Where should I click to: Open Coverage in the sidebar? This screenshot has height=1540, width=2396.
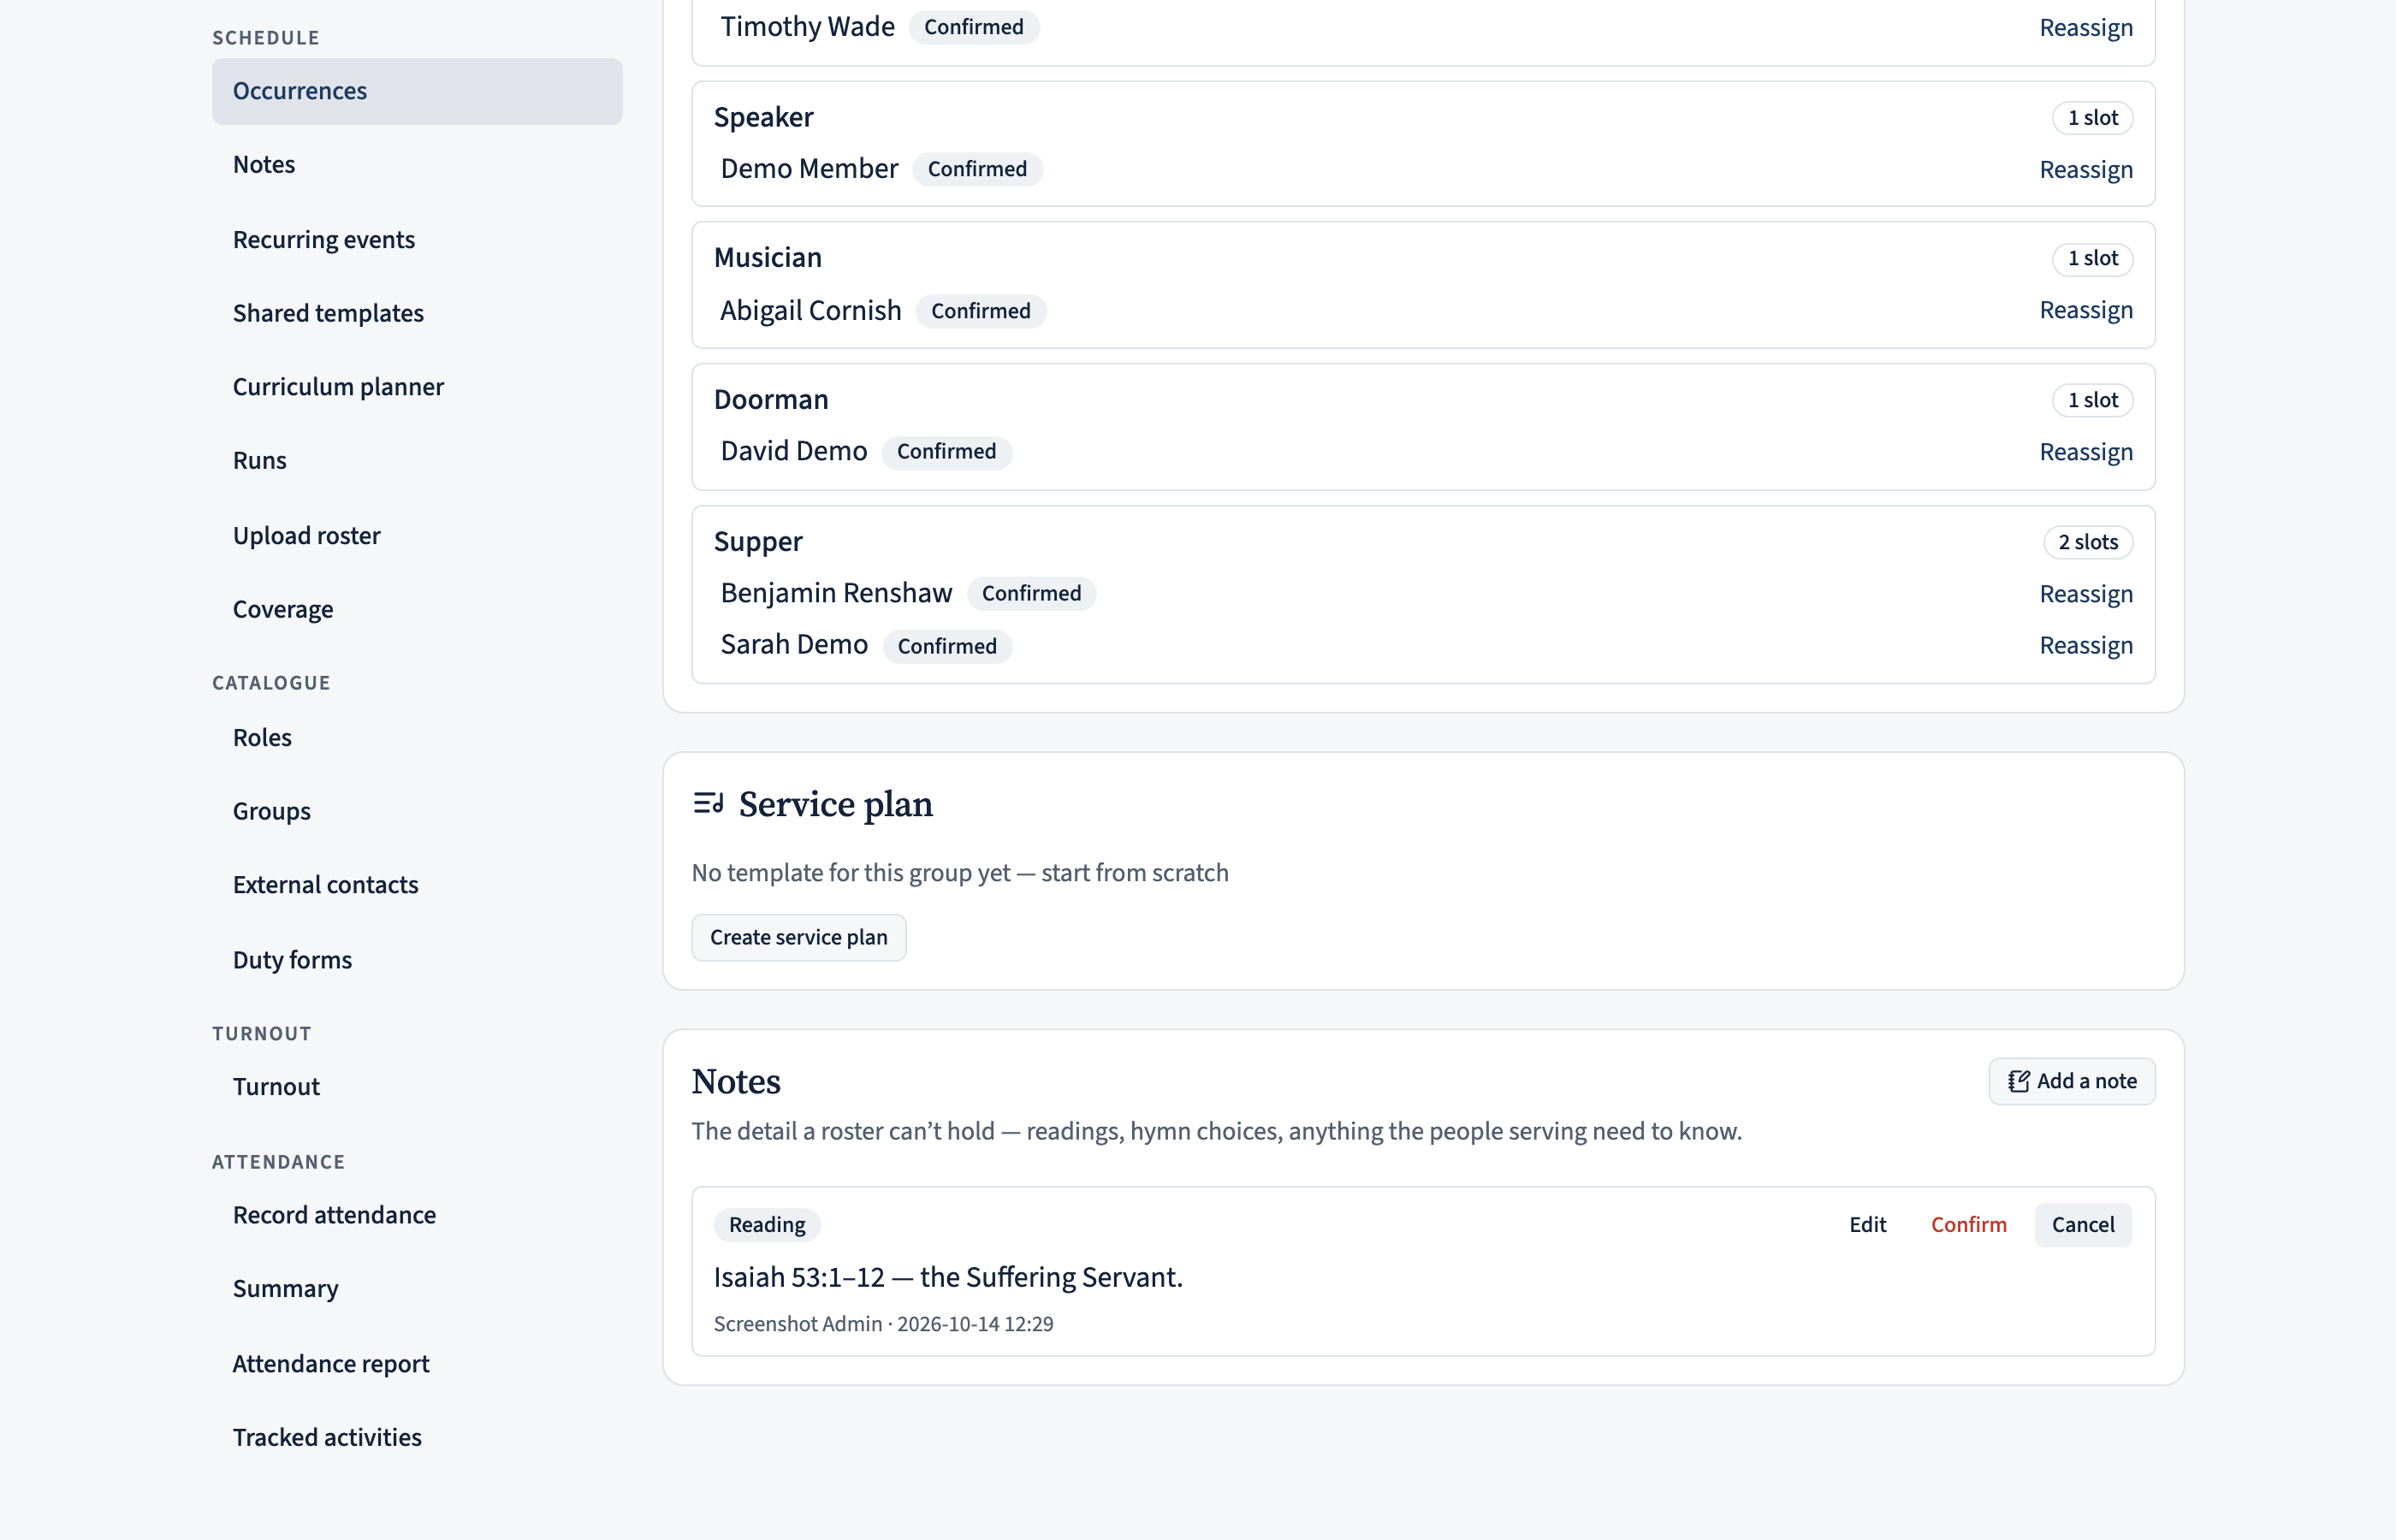(x=417, y=609)
